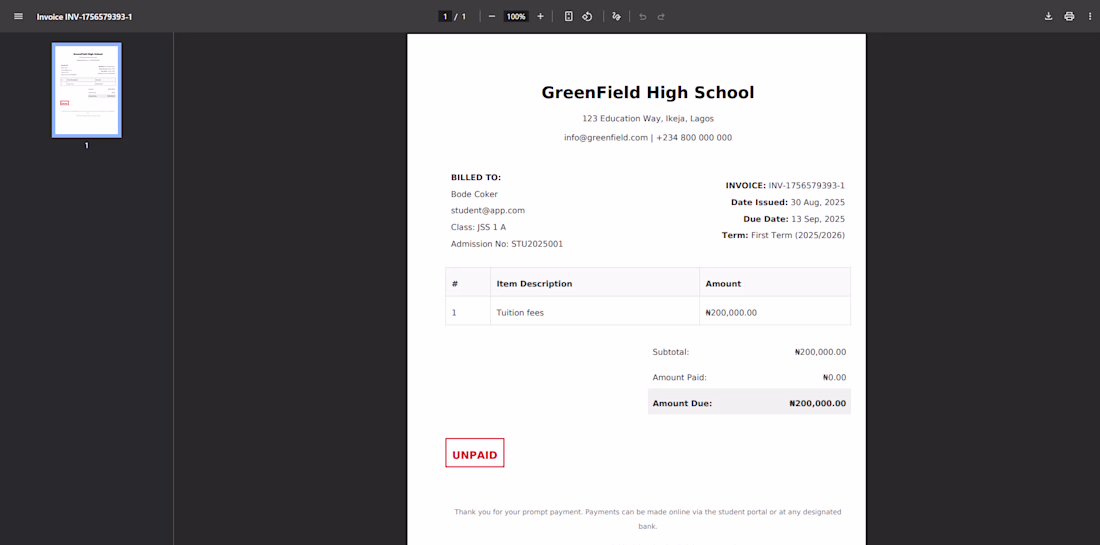Click the info@greenfield.com contact line
The image size is (1100, 545).
click(648, 137)
